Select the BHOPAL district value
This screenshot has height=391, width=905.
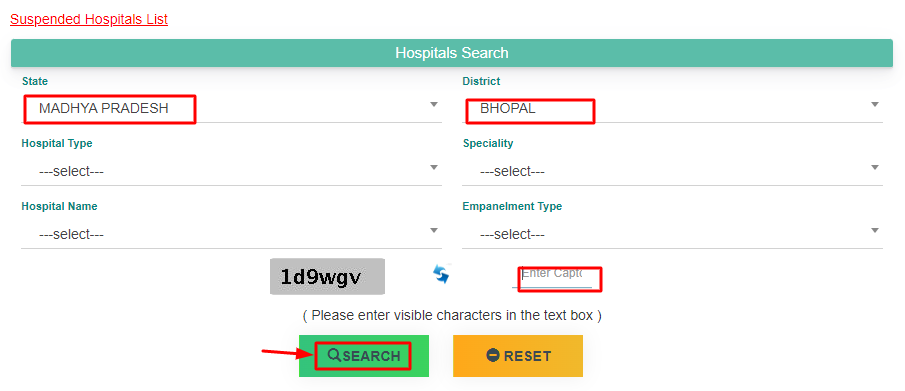508,108
